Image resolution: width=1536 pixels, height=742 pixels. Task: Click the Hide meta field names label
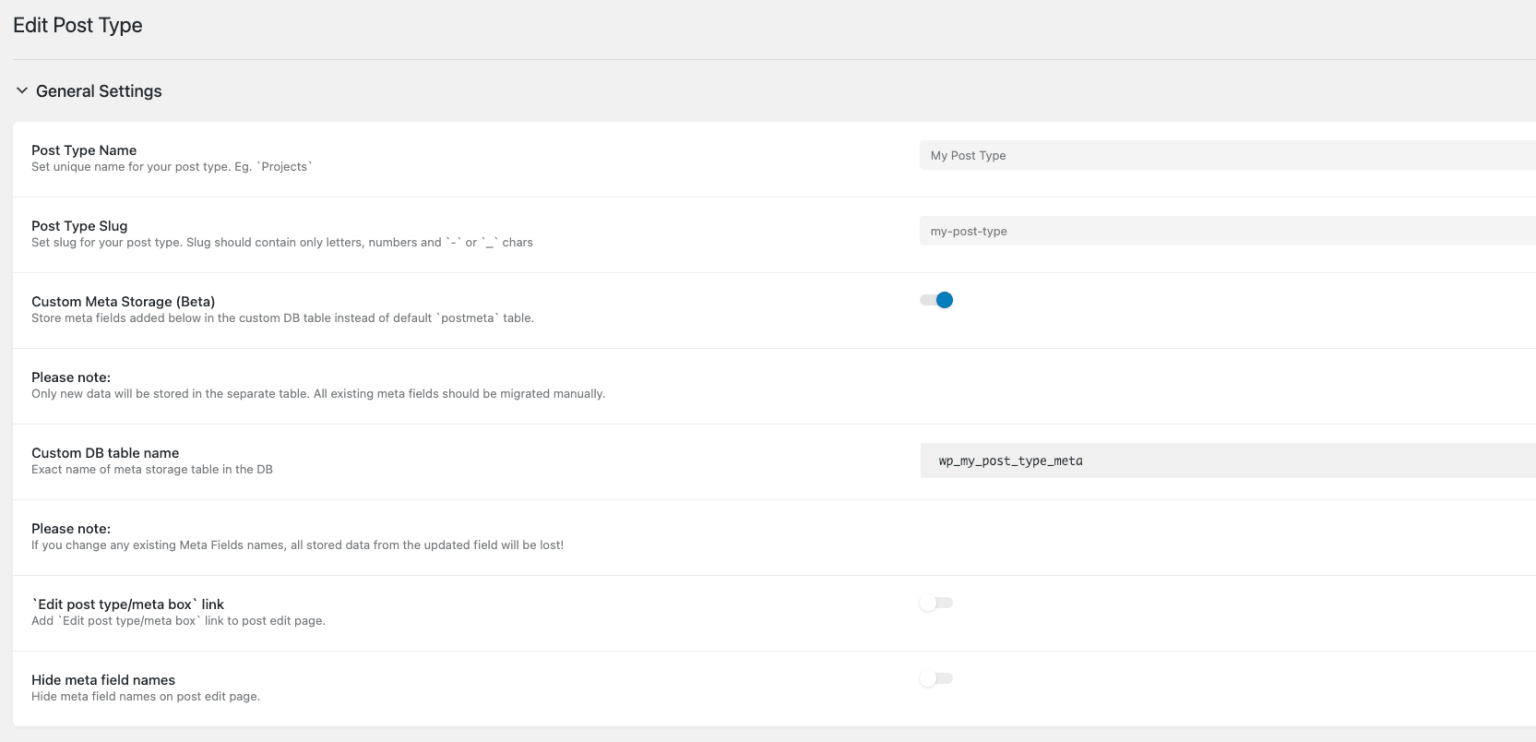tap(103, 680)
